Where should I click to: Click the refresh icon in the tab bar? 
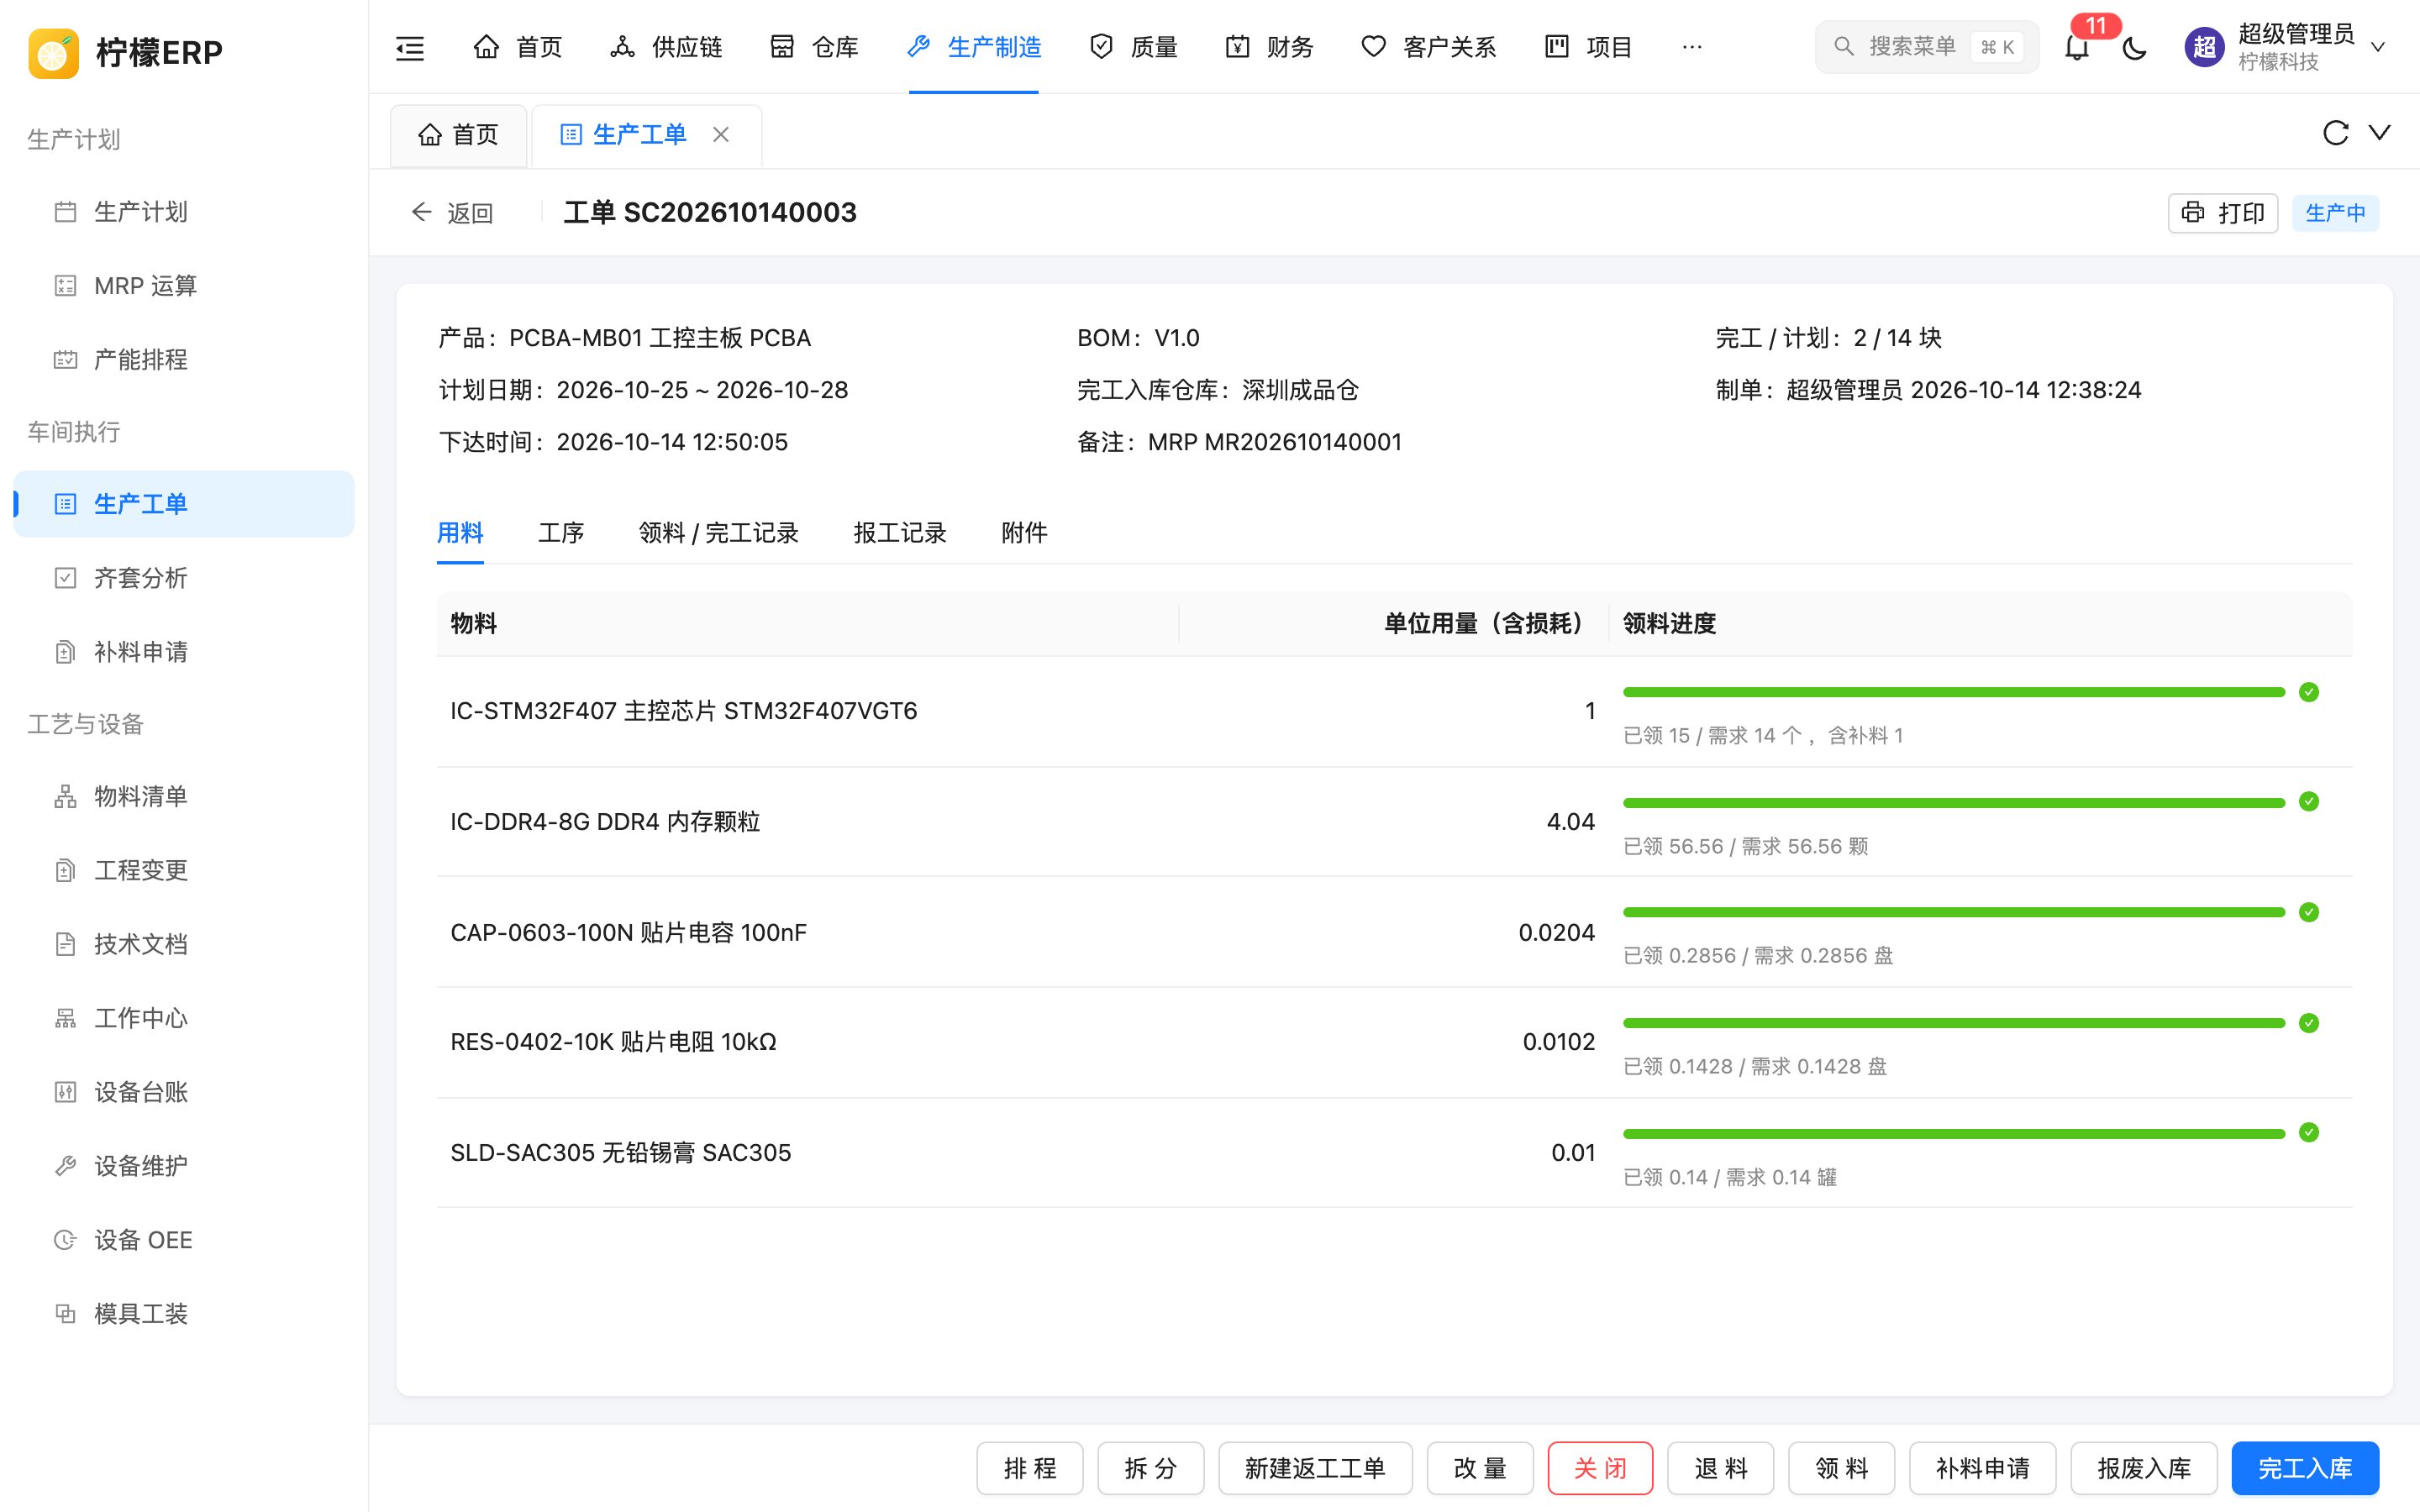tap(2335, 133)
